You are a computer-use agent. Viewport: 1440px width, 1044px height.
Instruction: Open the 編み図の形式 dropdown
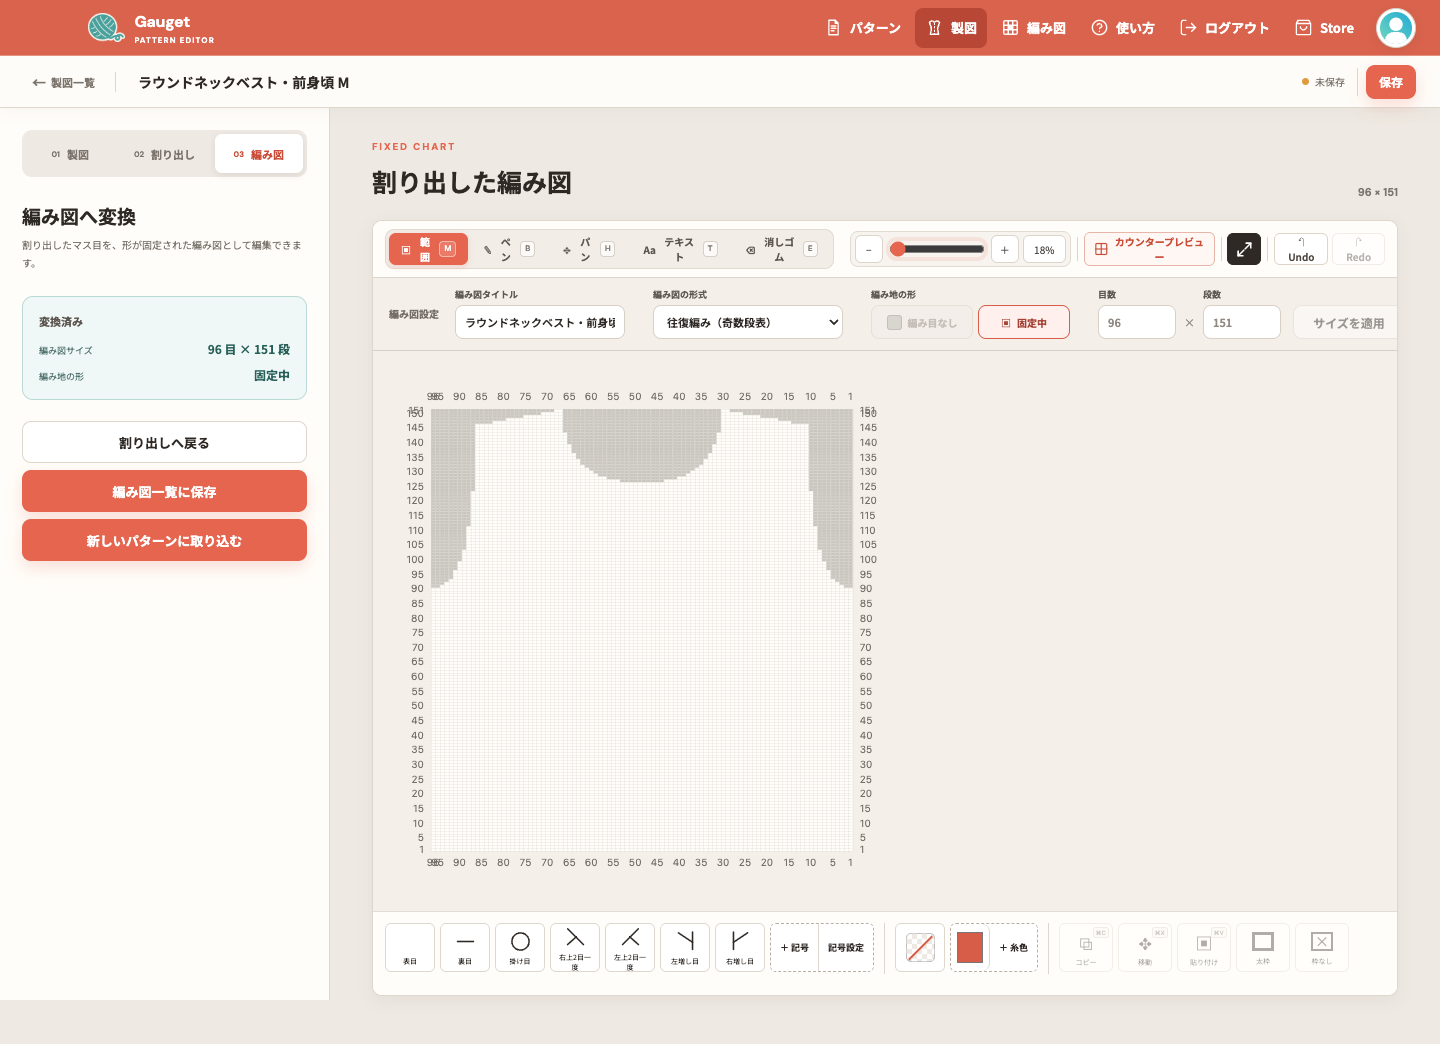748,323
